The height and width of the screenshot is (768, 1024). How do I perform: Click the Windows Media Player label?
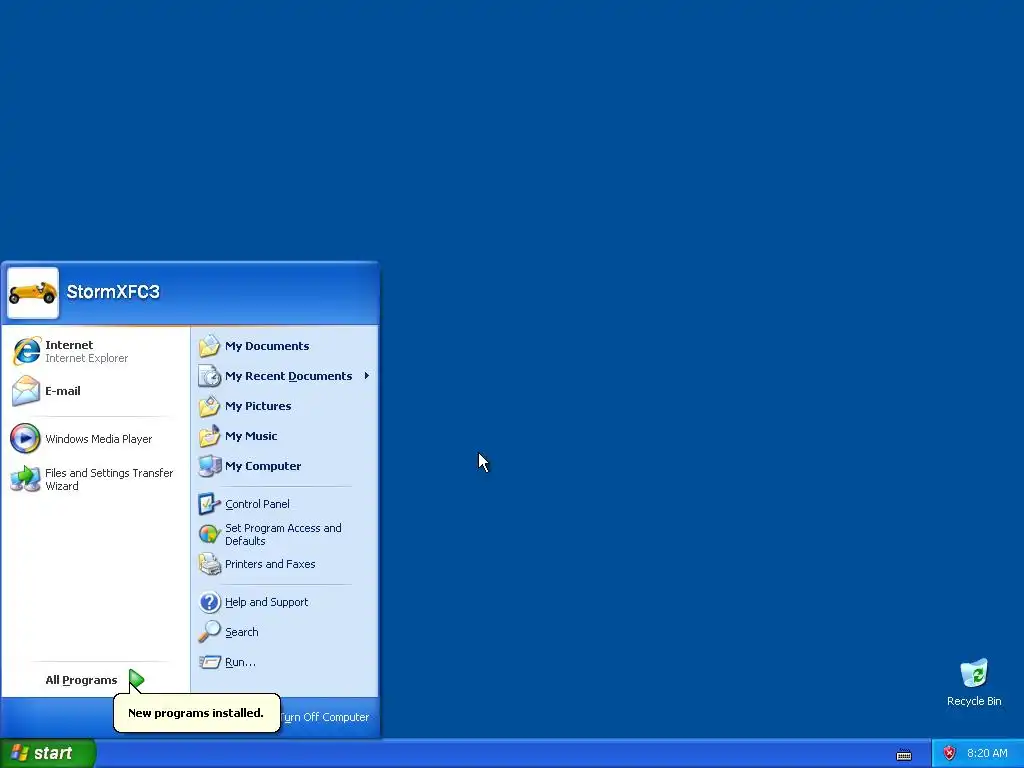99,440
